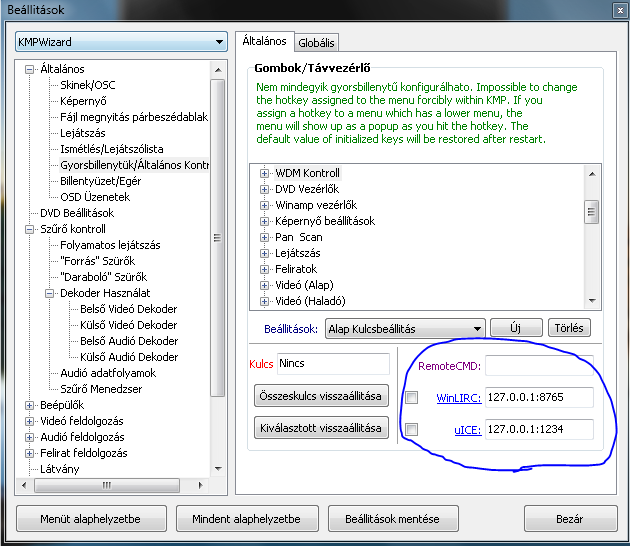This screenshot has height=546, width=630.
Task: Expand the Videó (Haladó) hotkey group
Action: click(264, 301)
